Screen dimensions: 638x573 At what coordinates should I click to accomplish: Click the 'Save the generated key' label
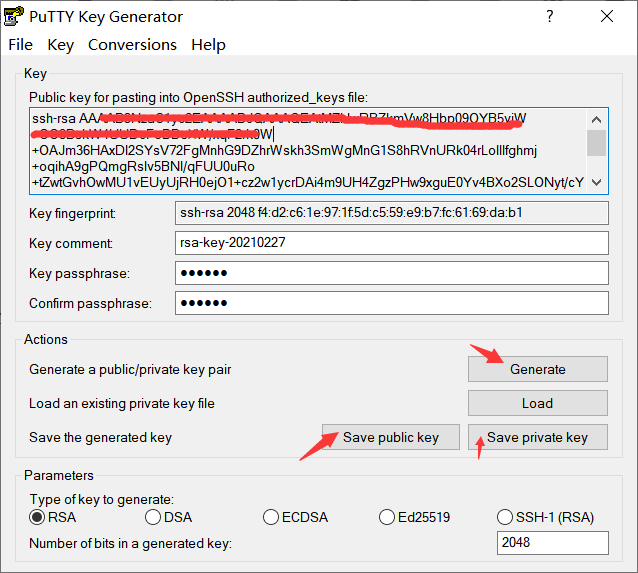tap(101, 437)
